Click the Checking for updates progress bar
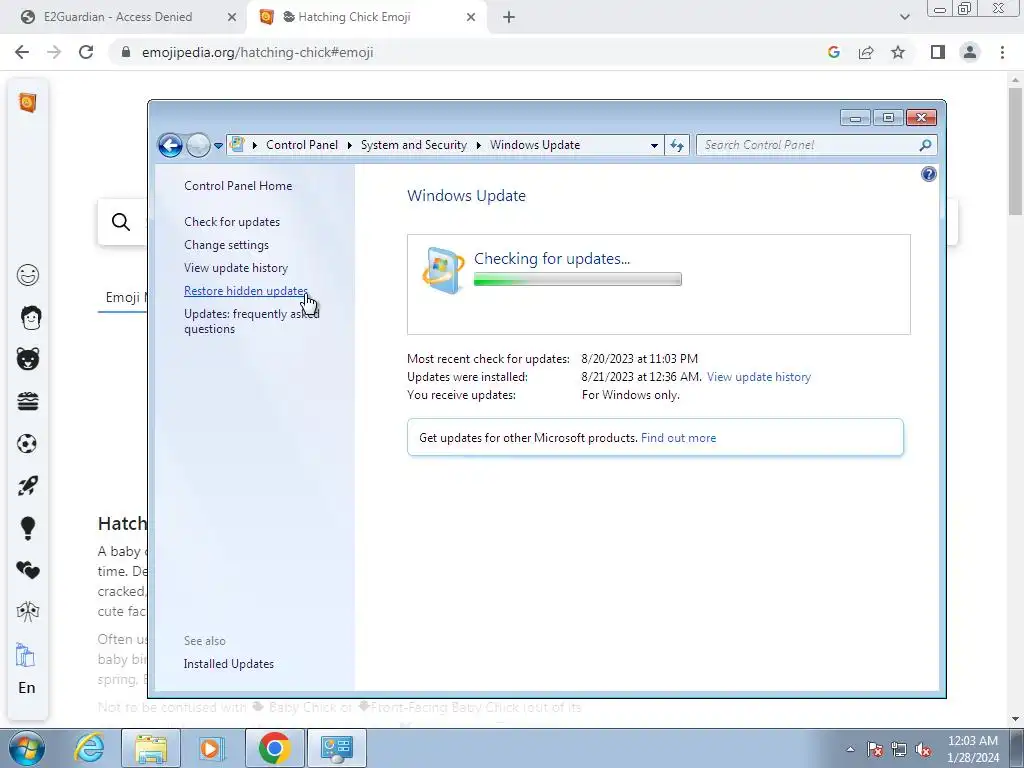The height and width of the screenshot is (768, 1024). (577, 280)
